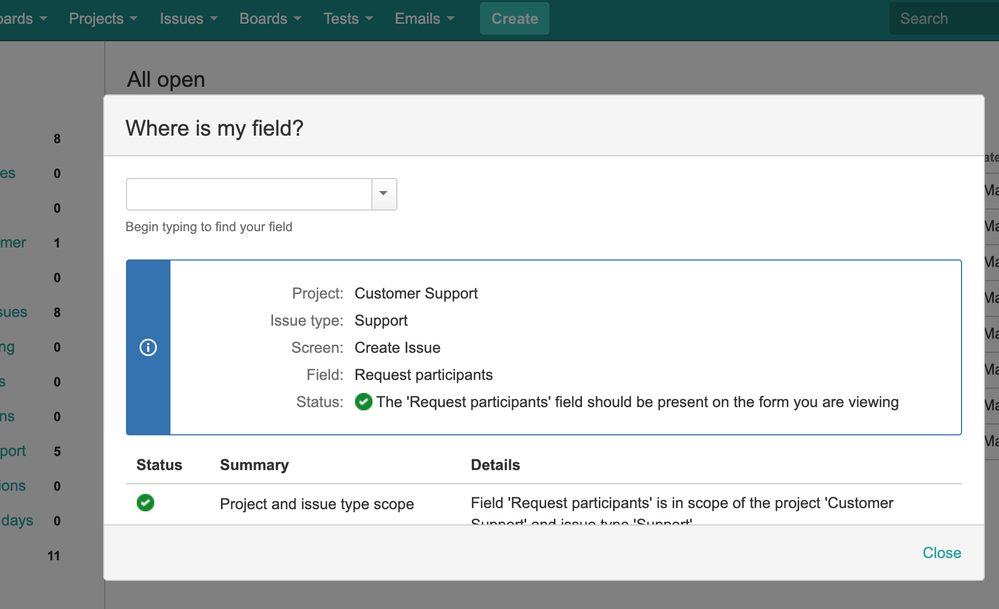This screenshot has height=609, width=999.
Task: Click the info icon in blue panel
Action: pyautogui.click(x=148, y=348)
